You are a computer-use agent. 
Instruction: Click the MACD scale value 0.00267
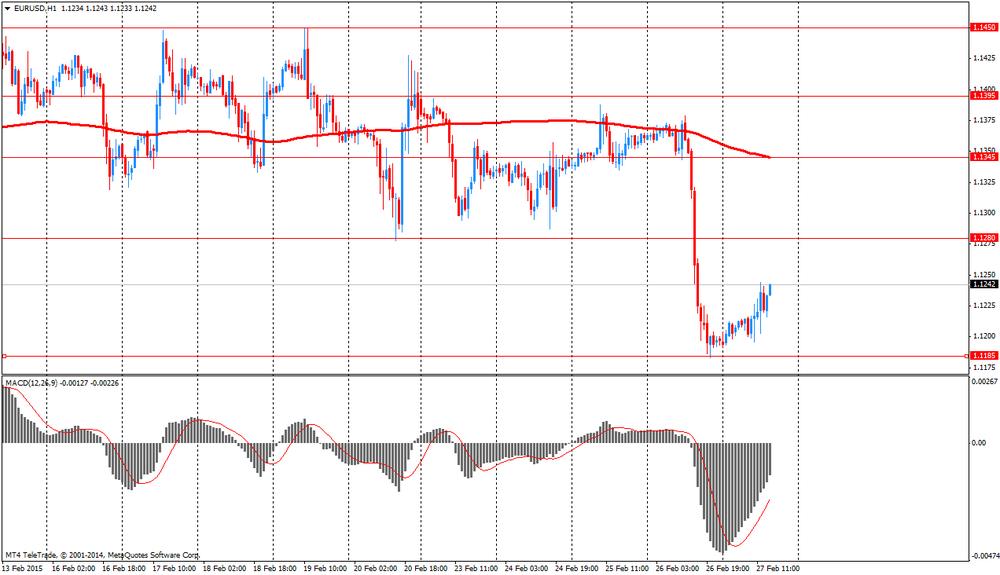tap(984, 381)
